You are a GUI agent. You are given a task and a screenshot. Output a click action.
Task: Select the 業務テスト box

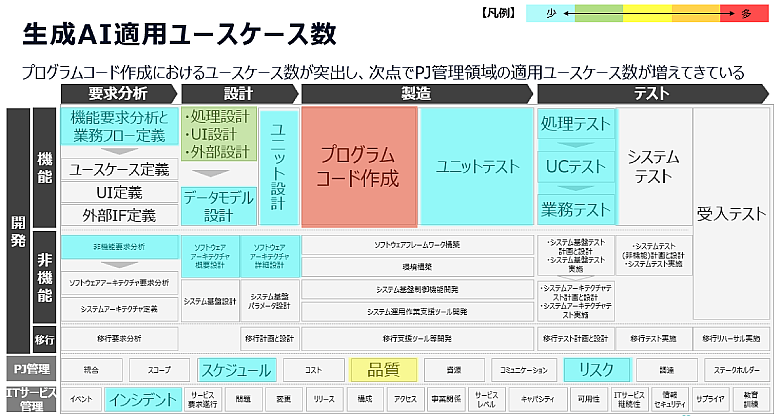575,209
